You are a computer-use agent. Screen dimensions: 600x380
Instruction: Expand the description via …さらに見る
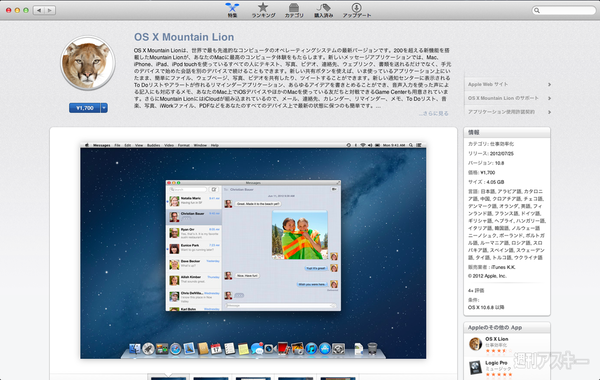[434, 113]
